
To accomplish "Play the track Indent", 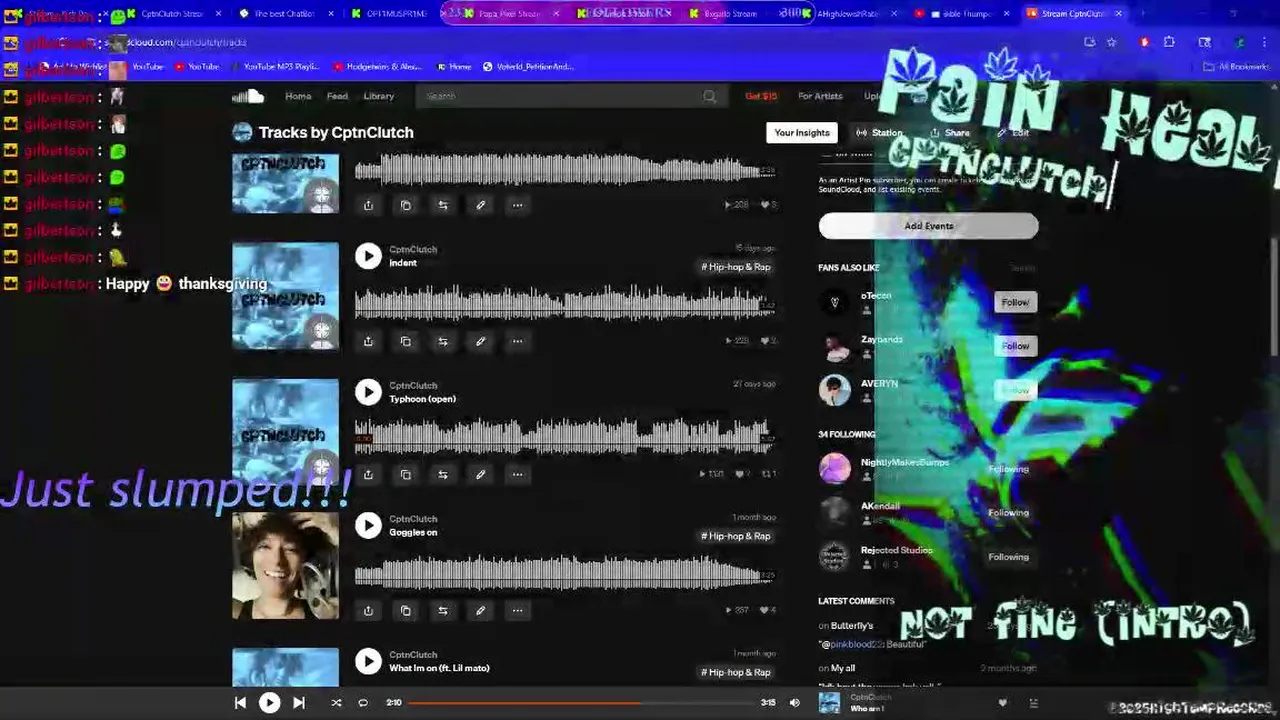I will point(368,256).
